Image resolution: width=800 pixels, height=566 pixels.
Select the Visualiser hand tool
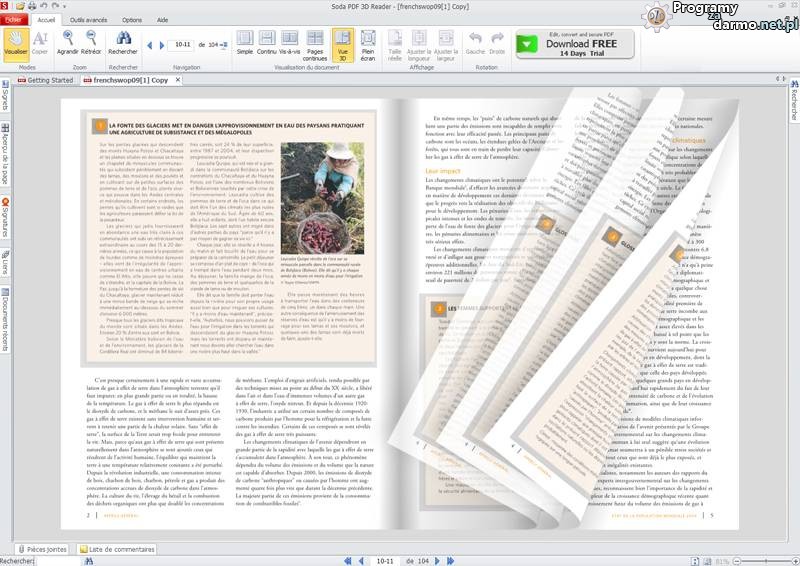(x=16, y=44)
